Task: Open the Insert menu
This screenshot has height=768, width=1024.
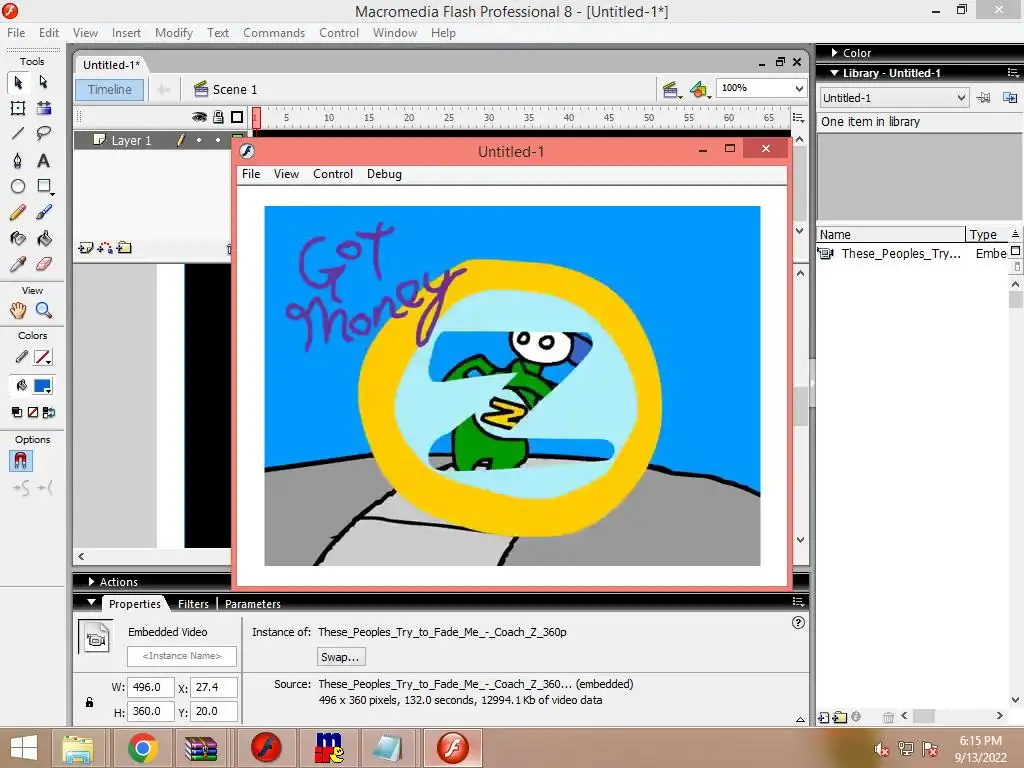Action: (126, 33)
